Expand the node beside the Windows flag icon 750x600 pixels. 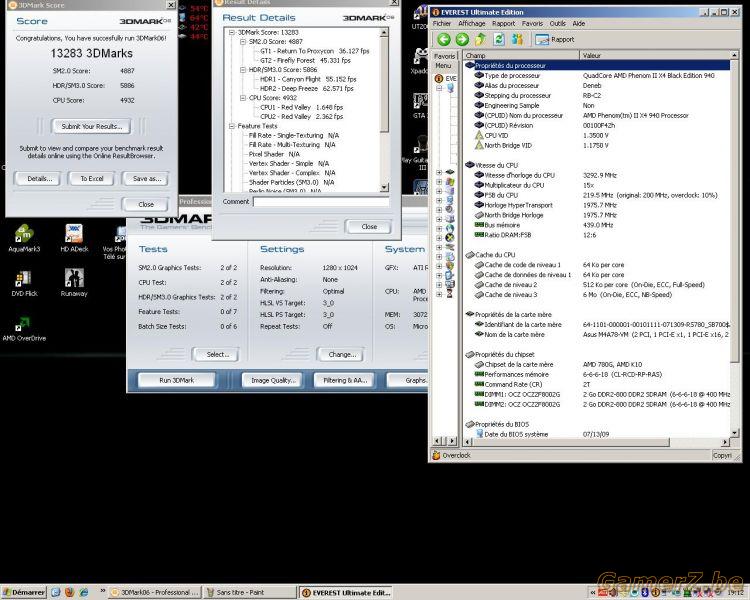point(439,182)
